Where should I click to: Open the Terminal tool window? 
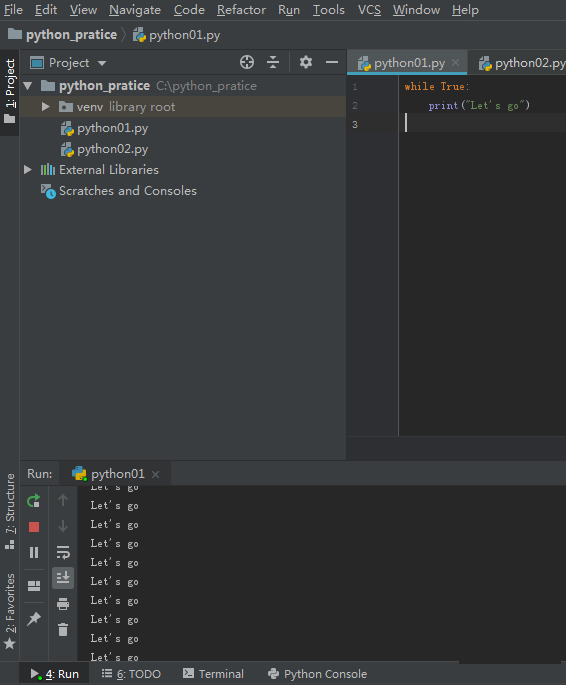[213, 674]
